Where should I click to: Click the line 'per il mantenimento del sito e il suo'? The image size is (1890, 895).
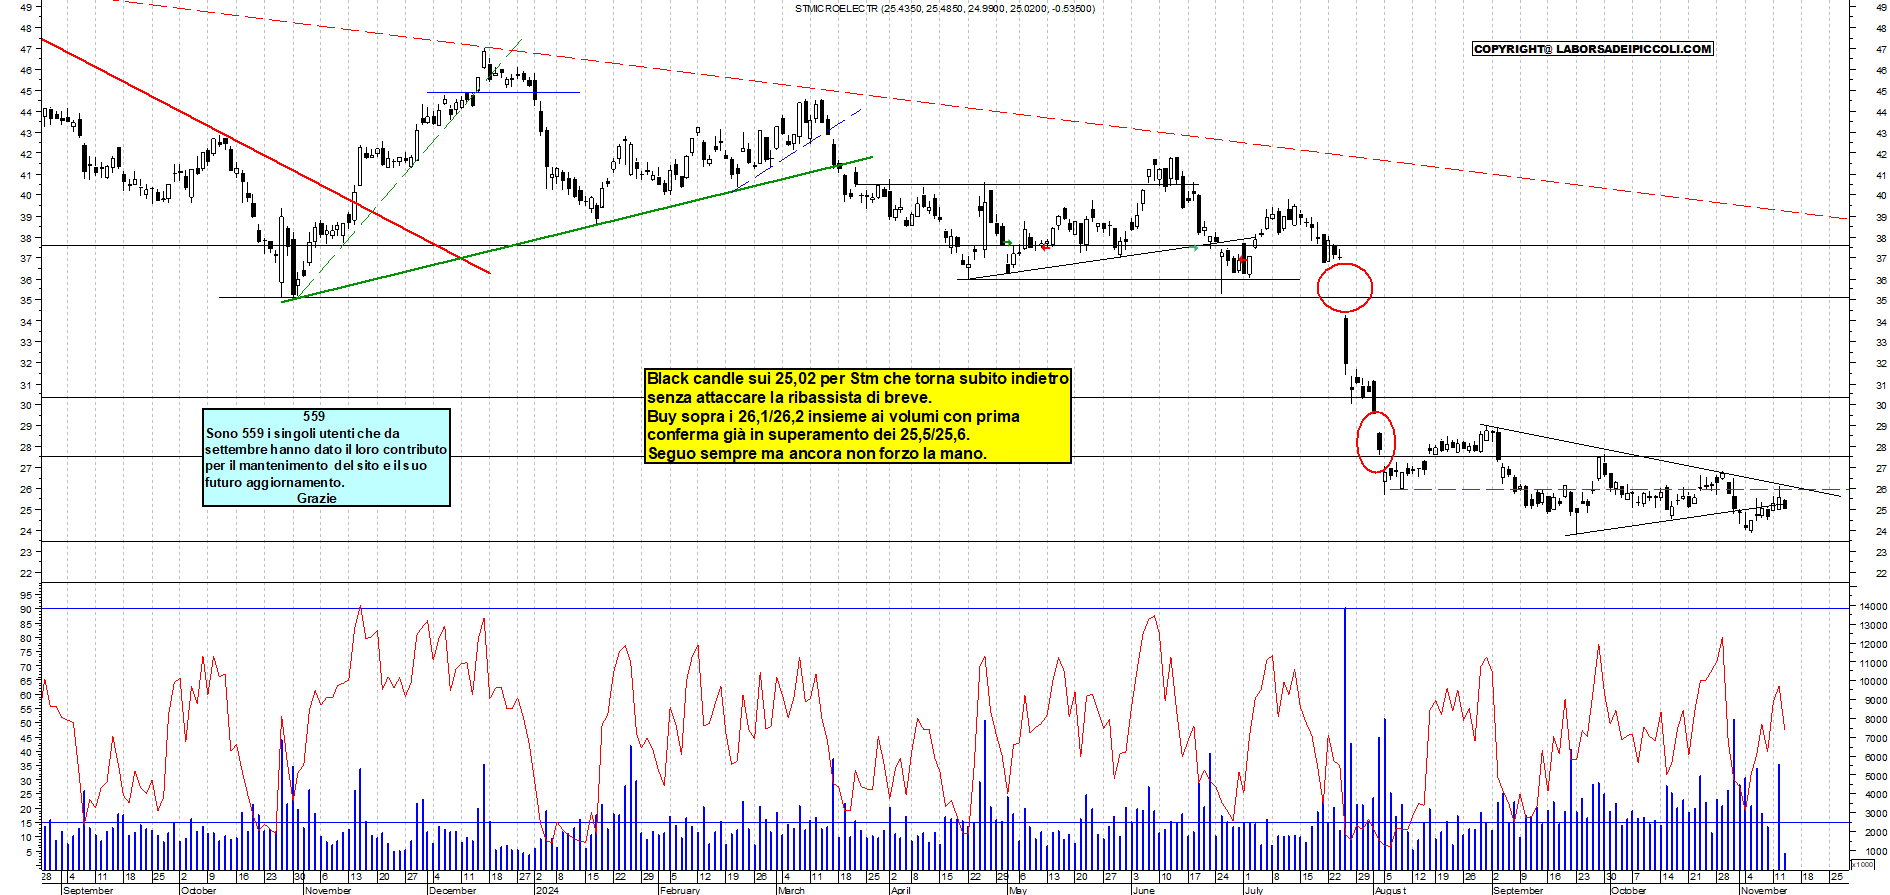316,465
